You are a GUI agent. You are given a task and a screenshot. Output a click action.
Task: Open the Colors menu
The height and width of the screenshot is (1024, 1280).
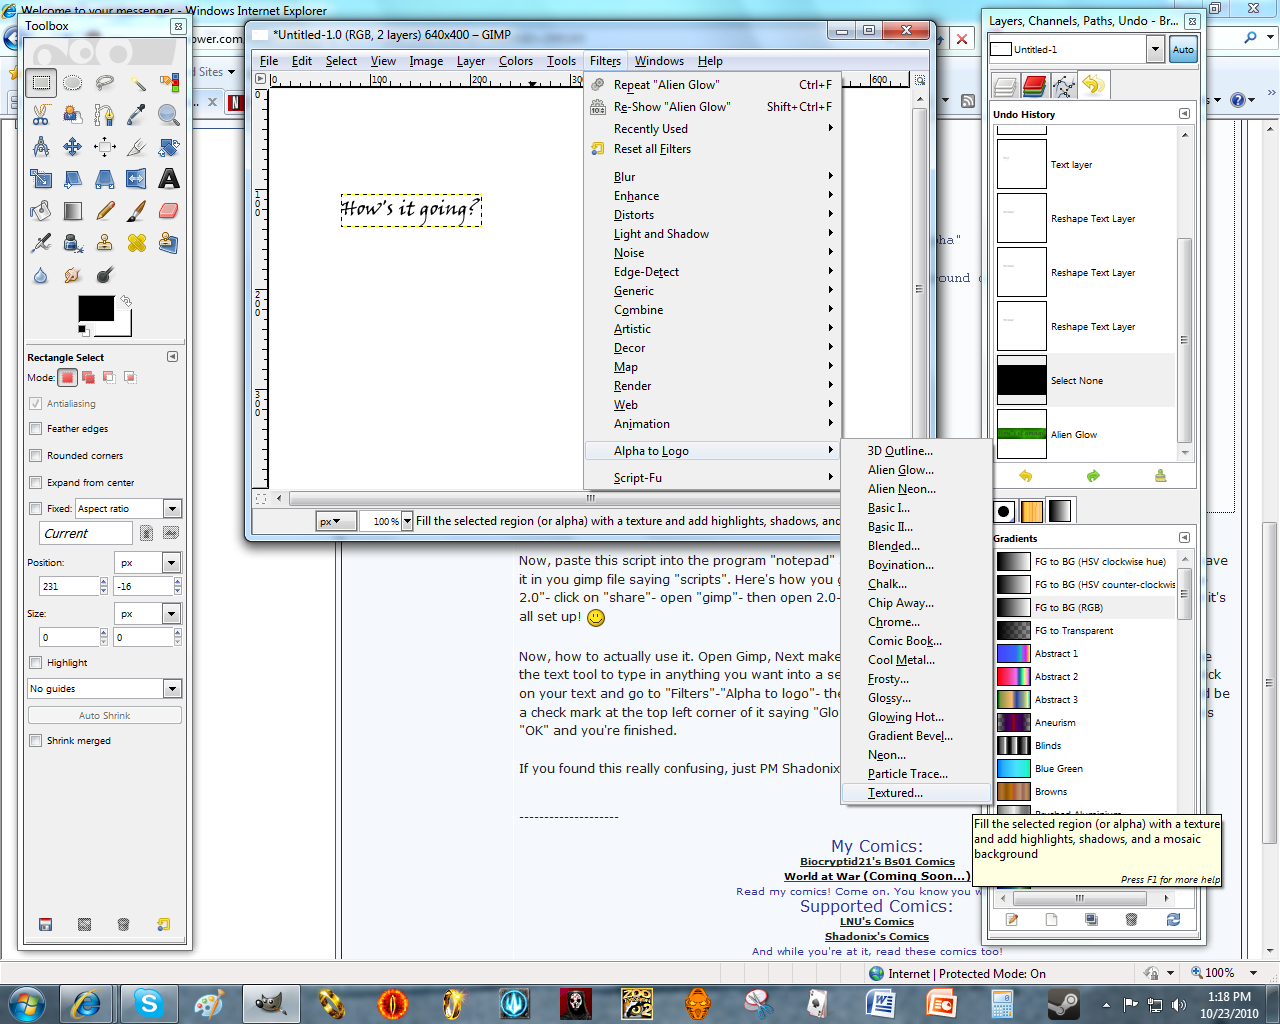pyautogui.click(x=516, y=61)
